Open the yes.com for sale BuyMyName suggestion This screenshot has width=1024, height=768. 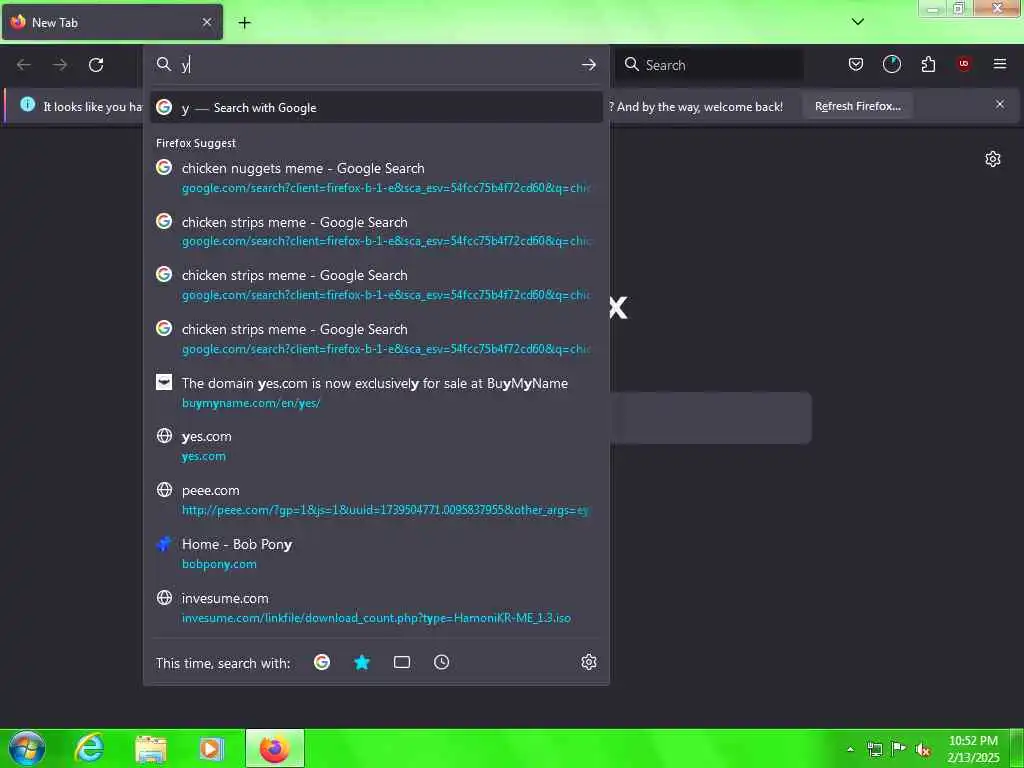(x=376, y=392)
